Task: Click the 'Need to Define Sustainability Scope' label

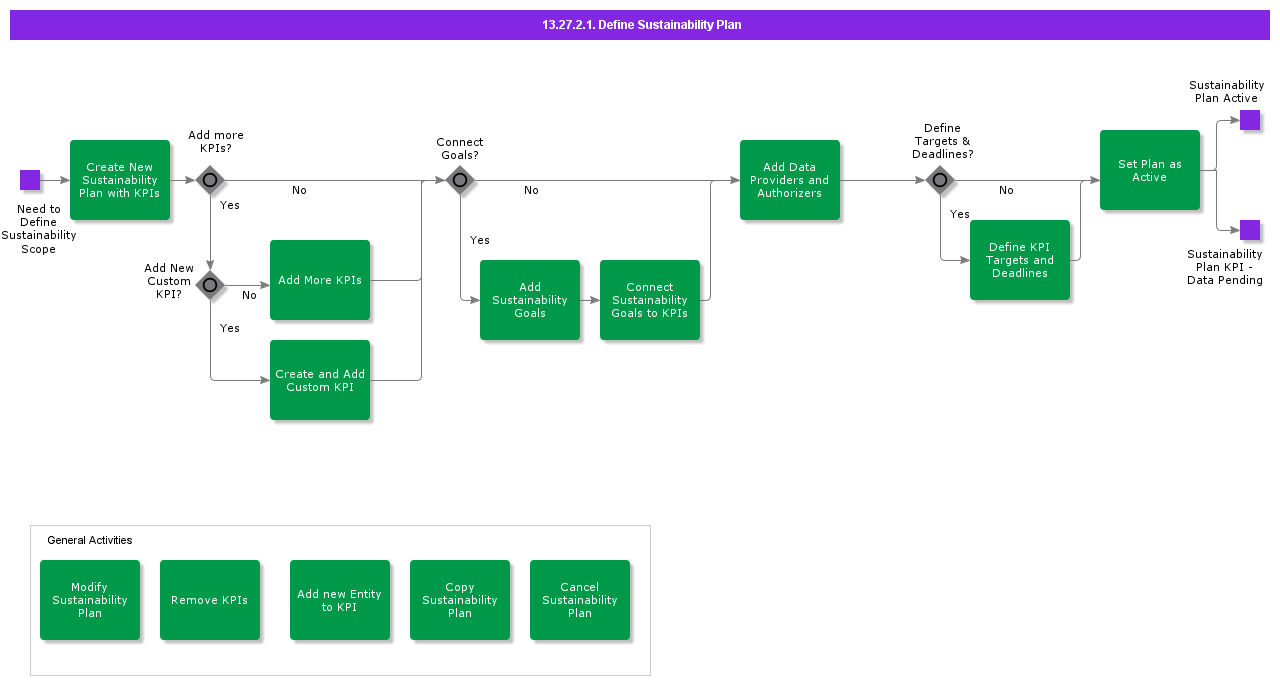Action: tap(39, 229)
